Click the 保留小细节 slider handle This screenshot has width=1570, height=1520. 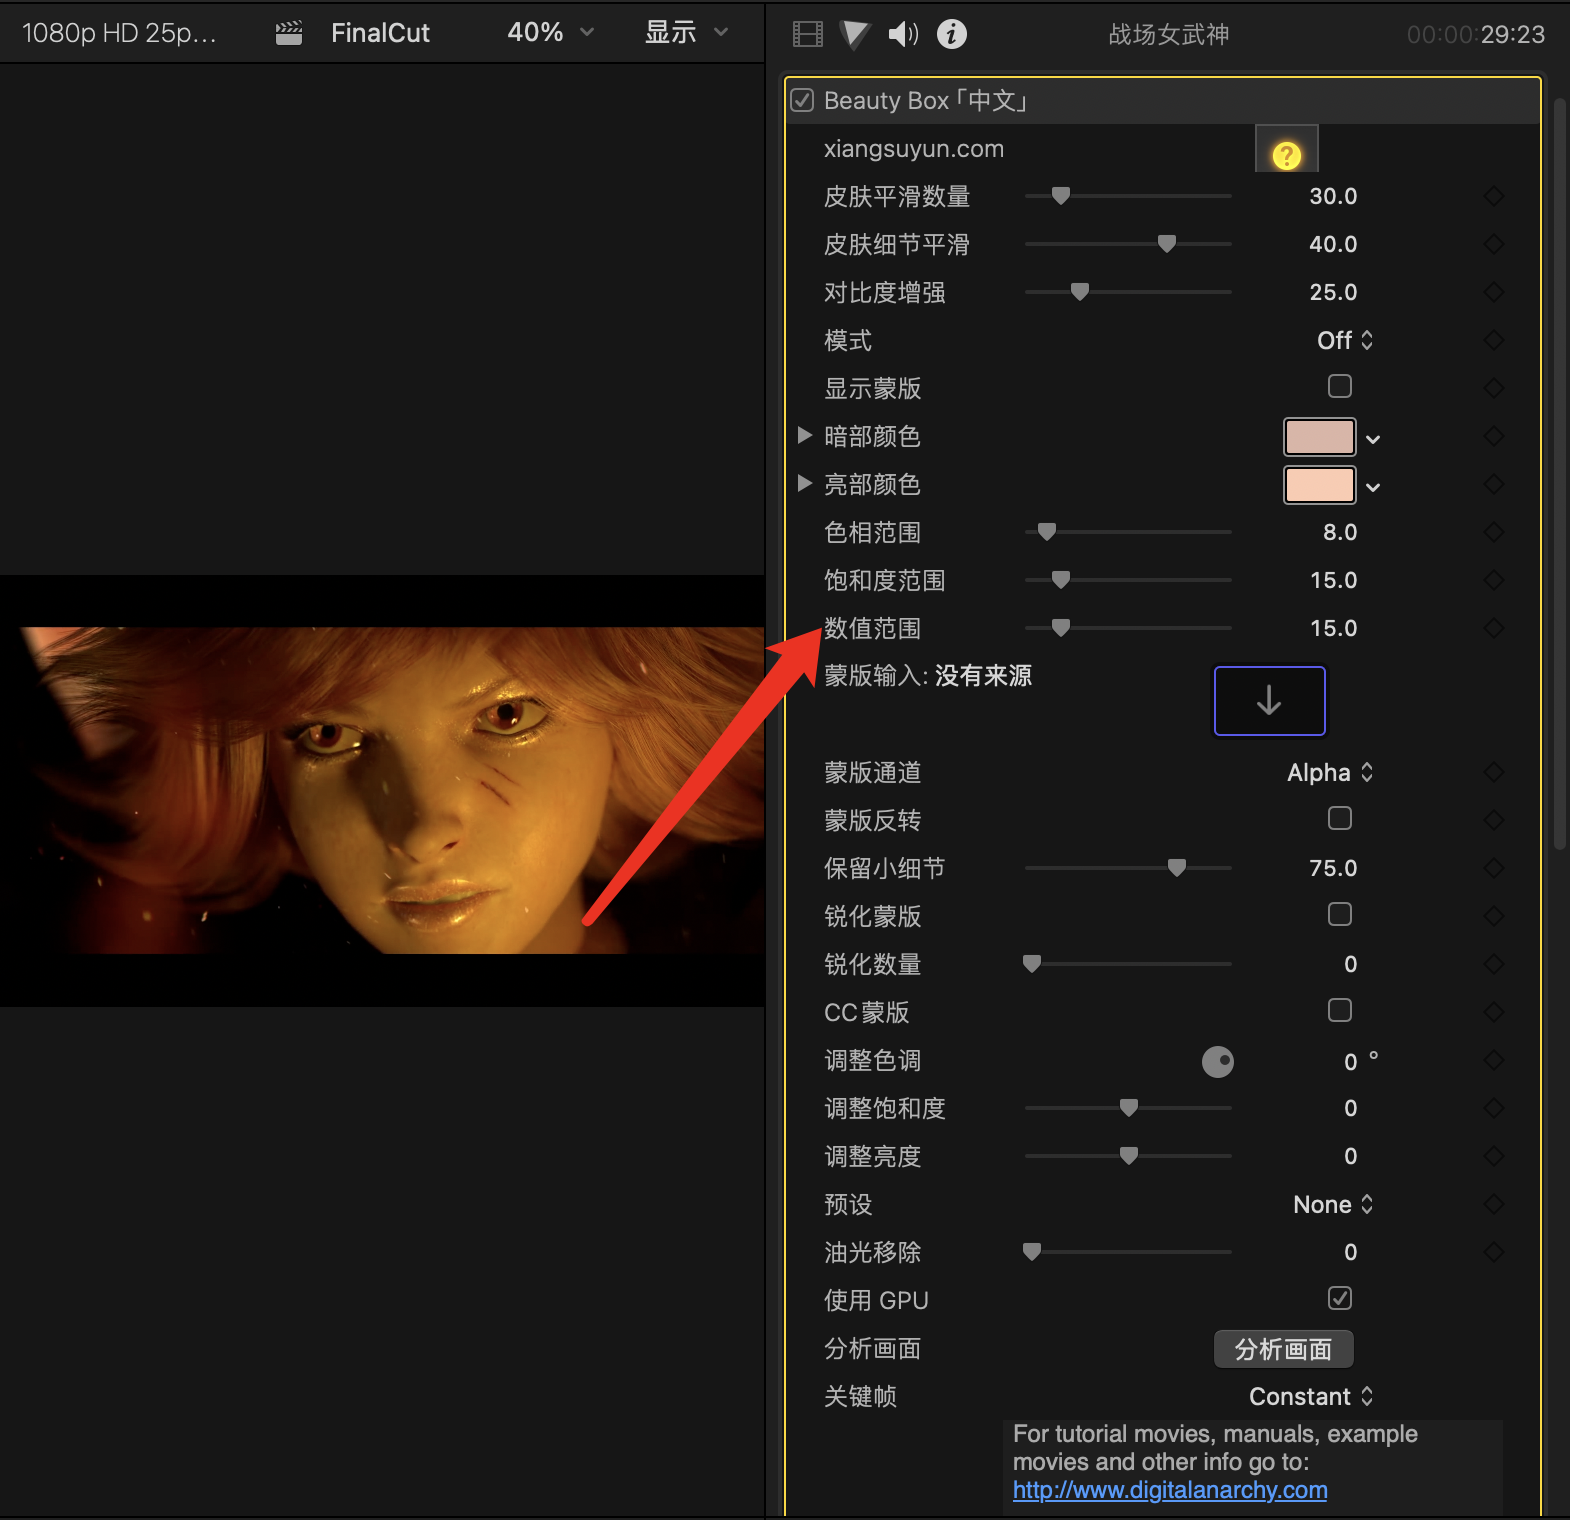[x=1177, y=868]
